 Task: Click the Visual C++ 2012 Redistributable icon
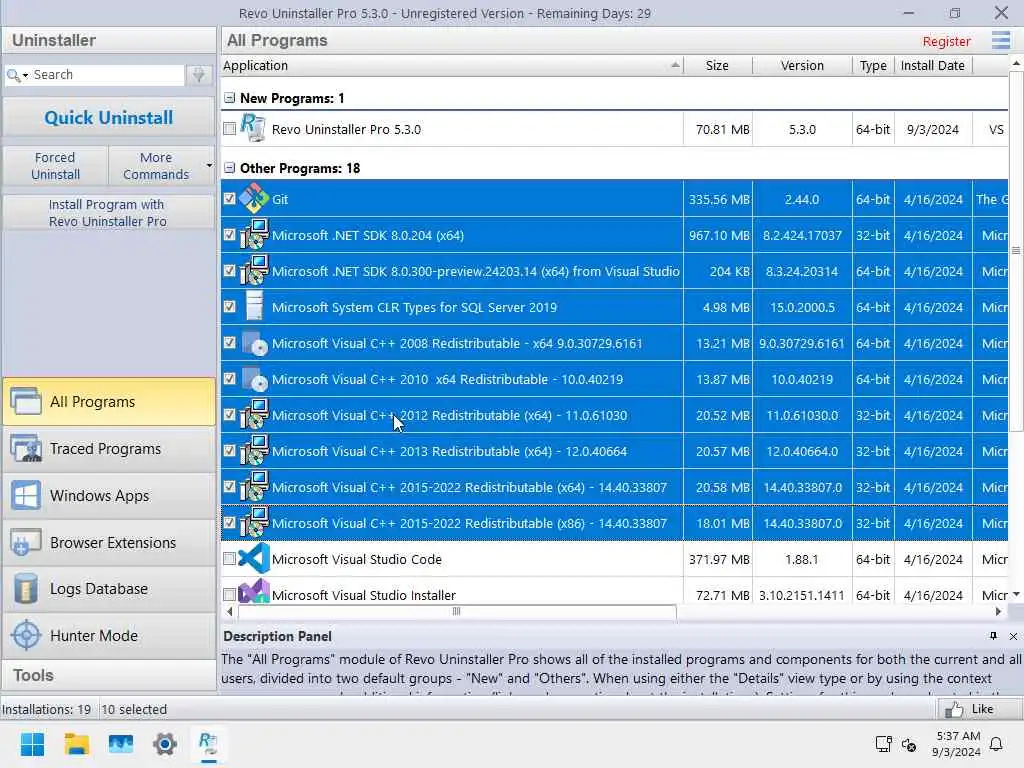coord(253,414)
